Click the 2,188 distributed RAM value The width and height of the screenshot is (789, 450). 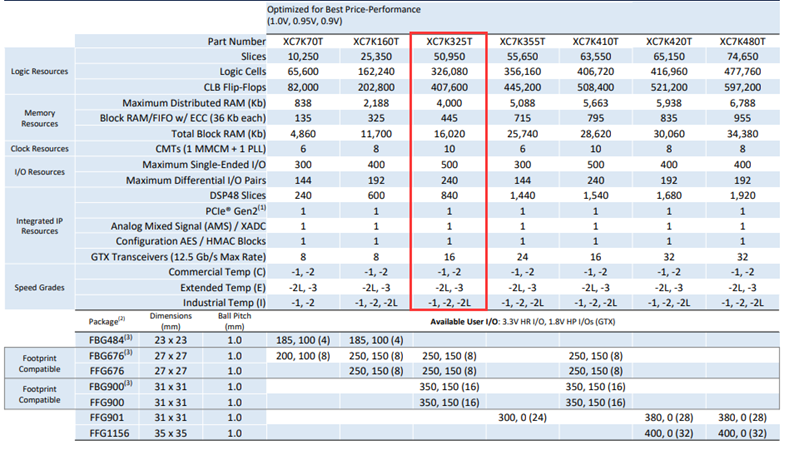(376, 103)
